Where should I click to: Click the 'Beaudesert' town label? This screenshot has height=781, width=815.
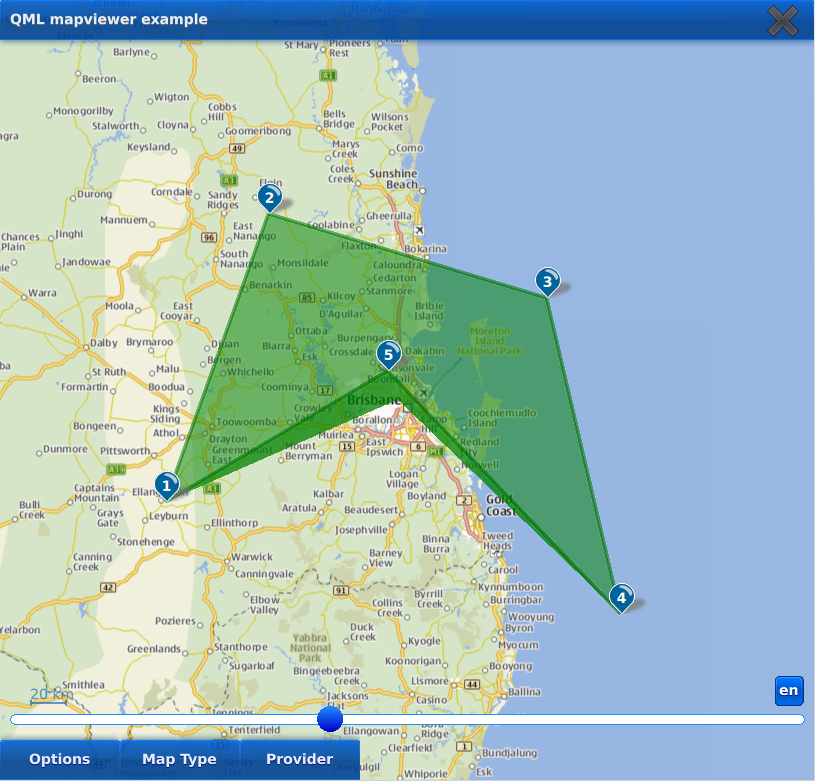[x=371, y=510]
